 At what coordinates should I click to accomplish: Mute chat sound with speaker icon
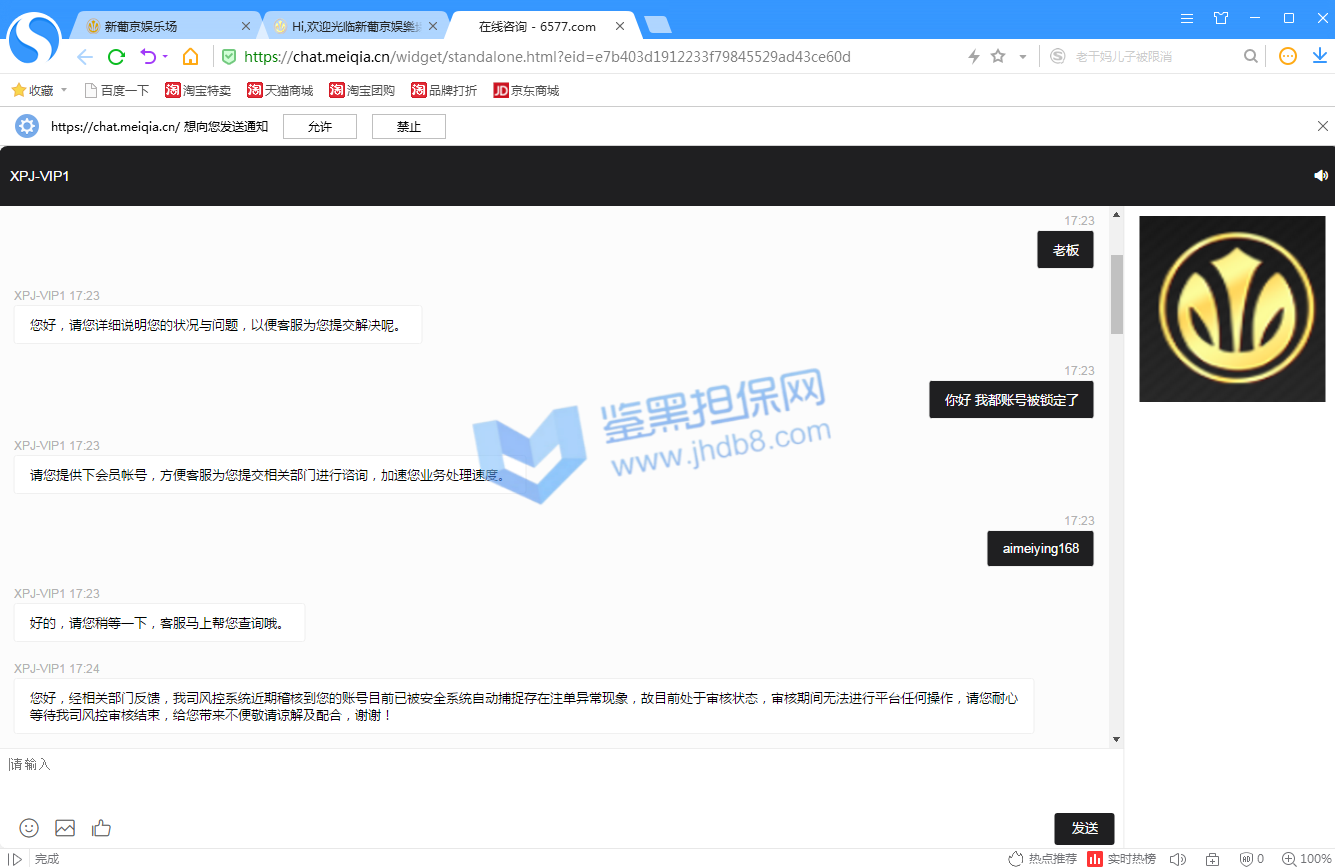point(1320,176)
